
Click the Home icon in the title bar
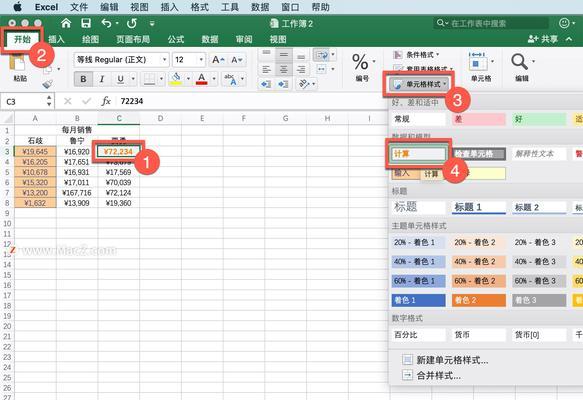coord(66,23)
